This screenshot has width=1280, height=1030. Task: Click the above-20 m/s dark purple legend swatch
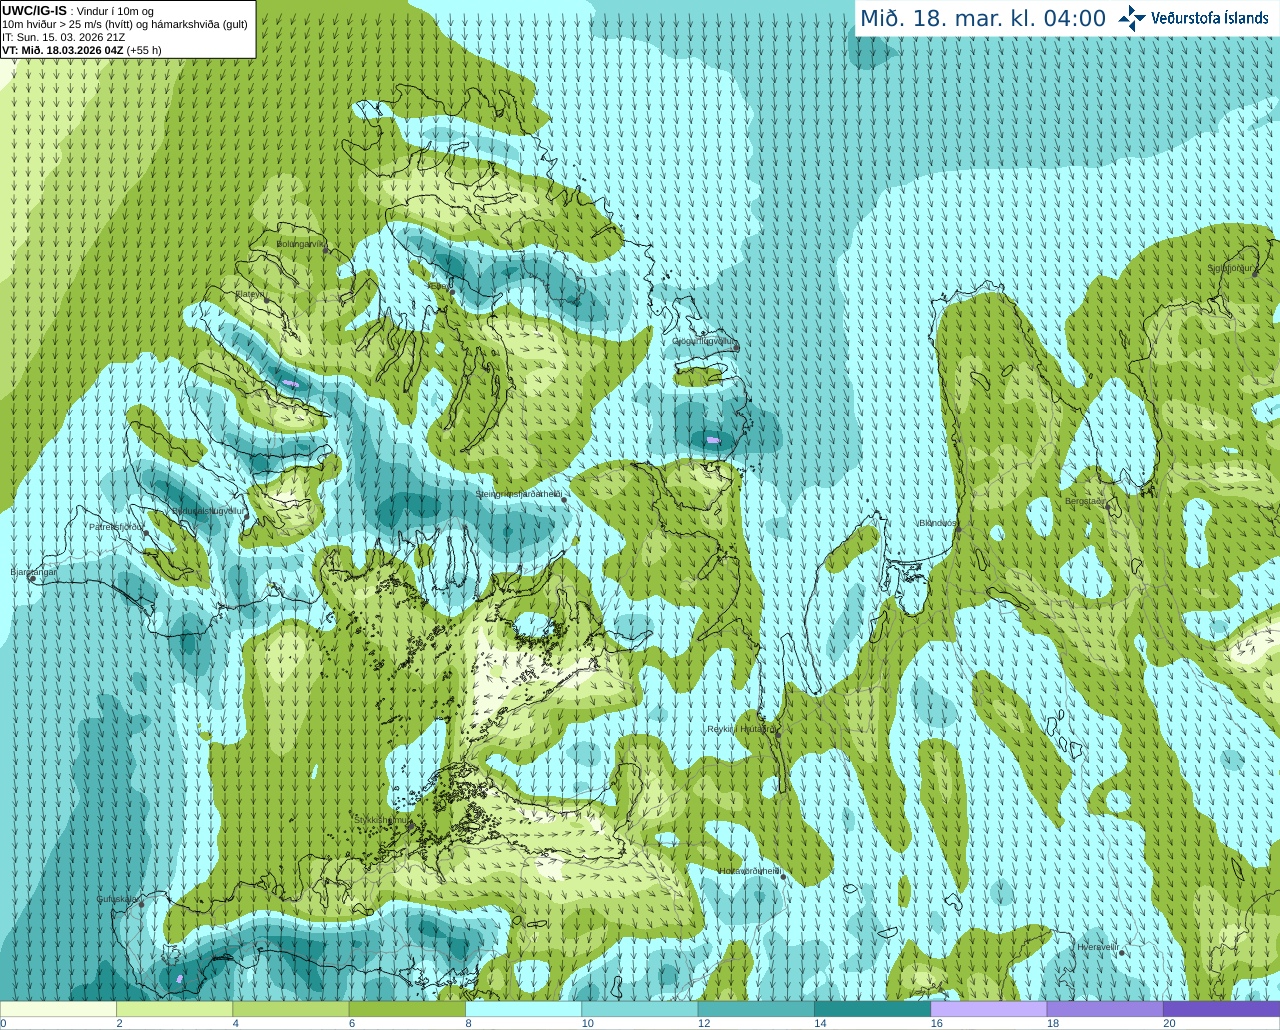[x=1221, y=1009]
